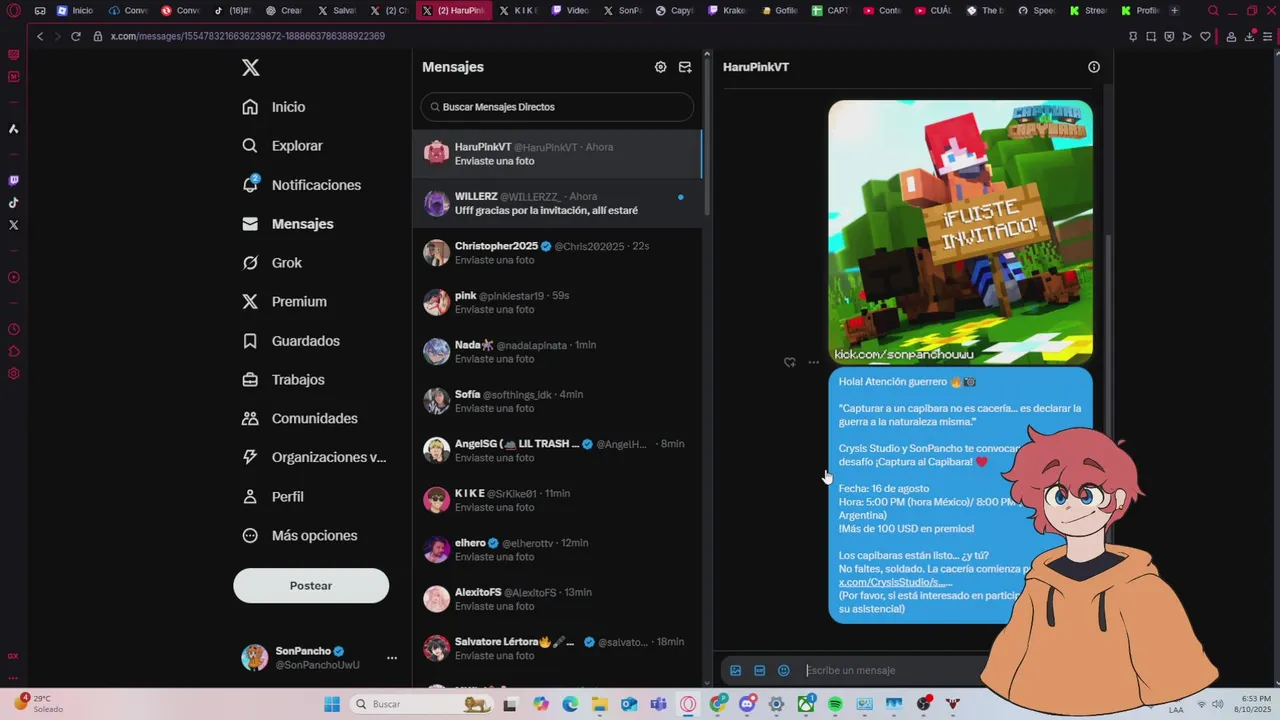Open Opera main menu logo
1280x720 pixels.
click(x=13, y=11)
